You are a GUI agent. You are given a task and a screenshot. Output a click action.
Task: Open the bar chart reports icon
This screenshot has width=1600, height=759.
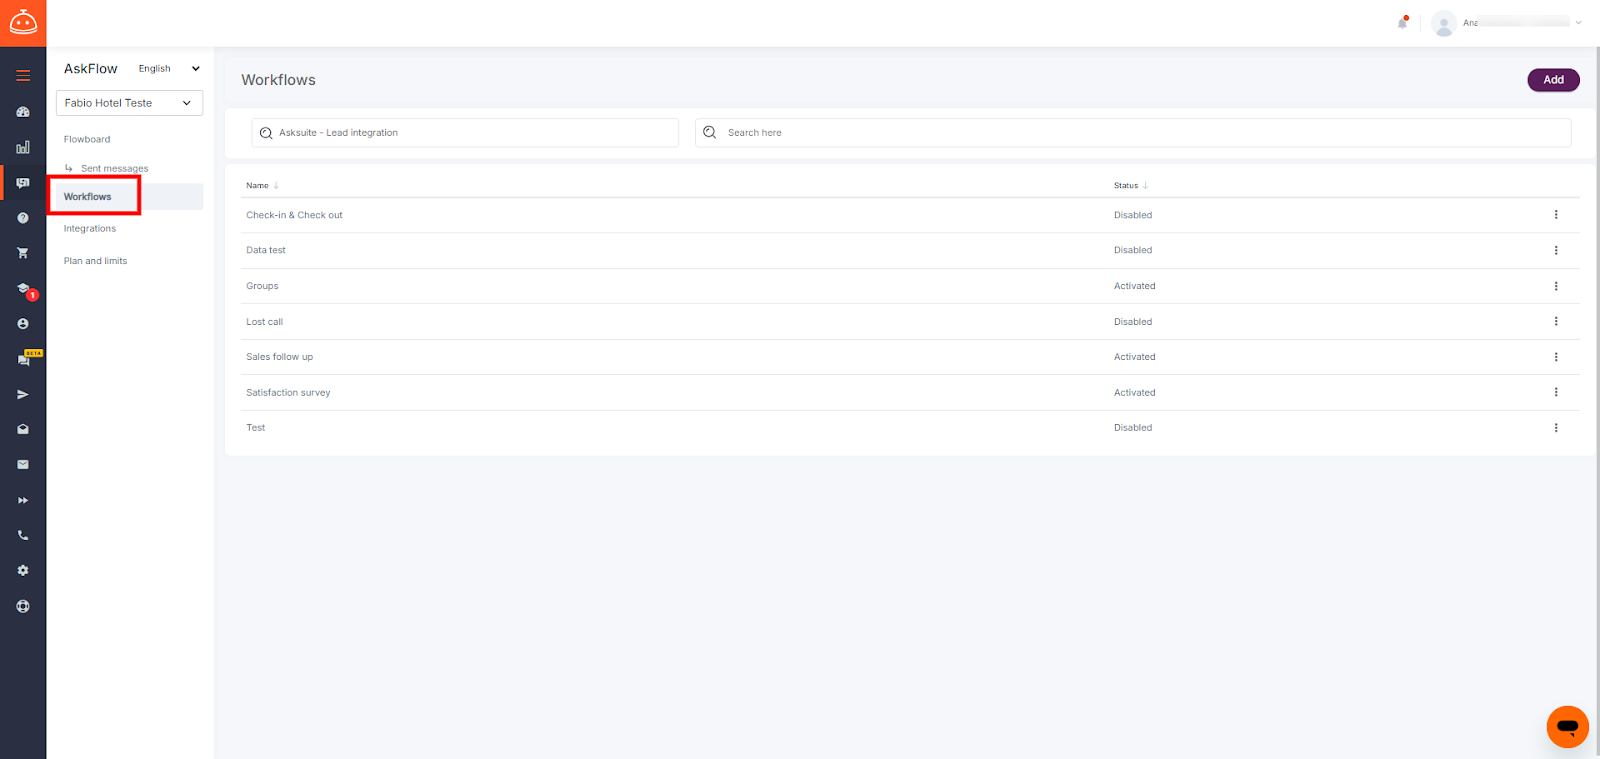23,147
